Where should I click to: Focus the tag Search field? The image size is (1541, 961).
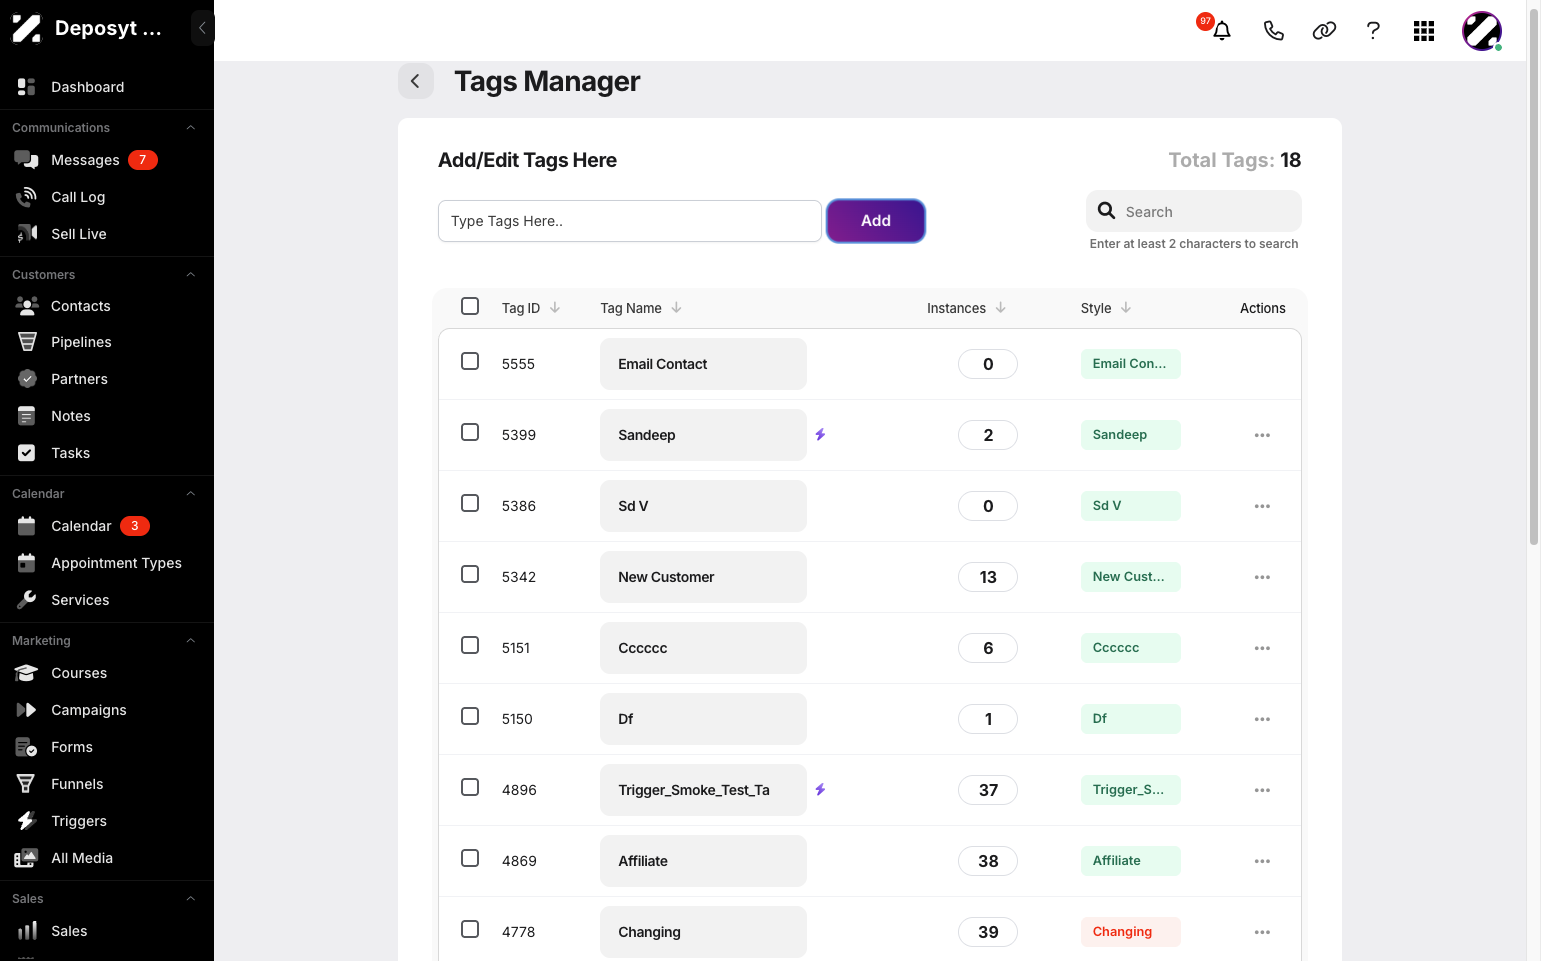coord(1194,211)
